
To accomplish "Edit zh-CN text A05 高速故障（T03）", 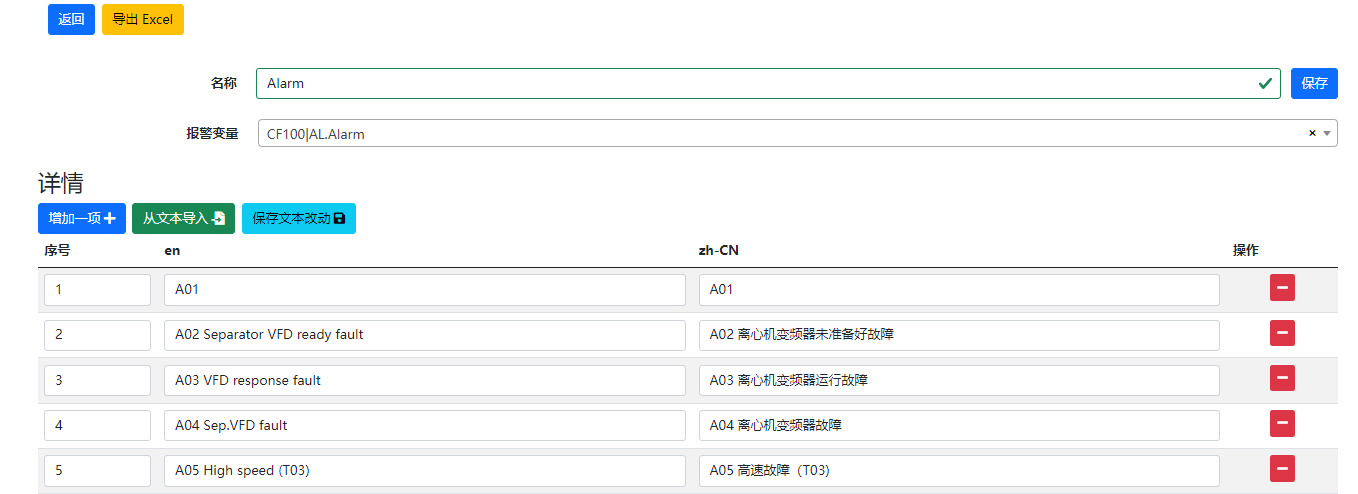I will pyautogui.click(x=959, y=470).
